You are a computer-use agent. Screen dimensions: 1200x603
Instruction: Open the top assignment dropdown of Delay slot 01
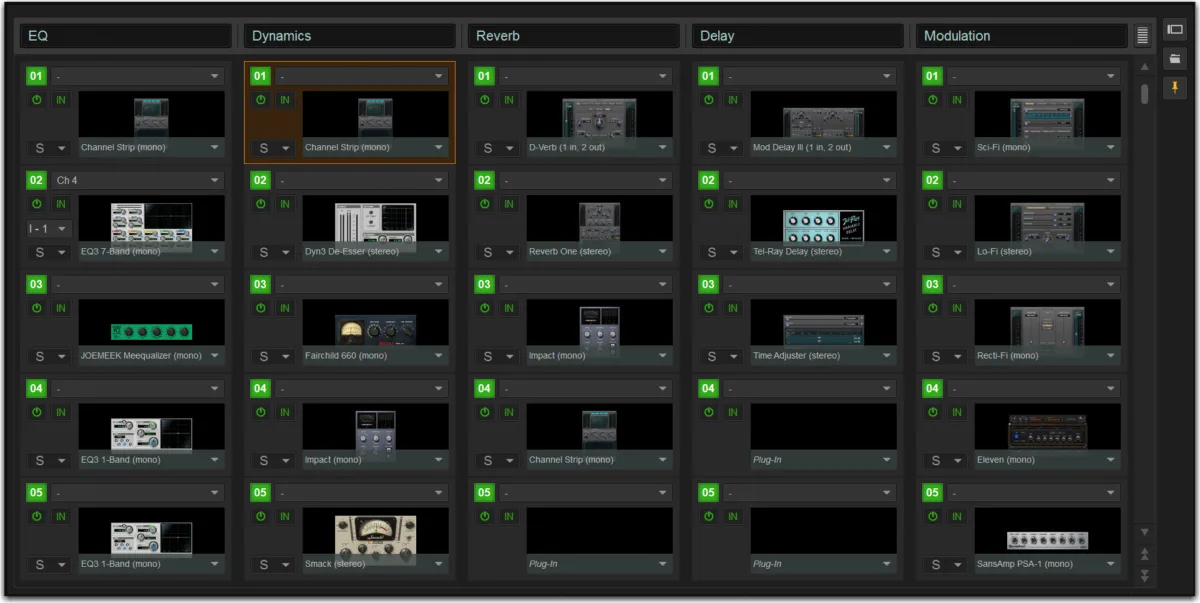click(810, 76)
